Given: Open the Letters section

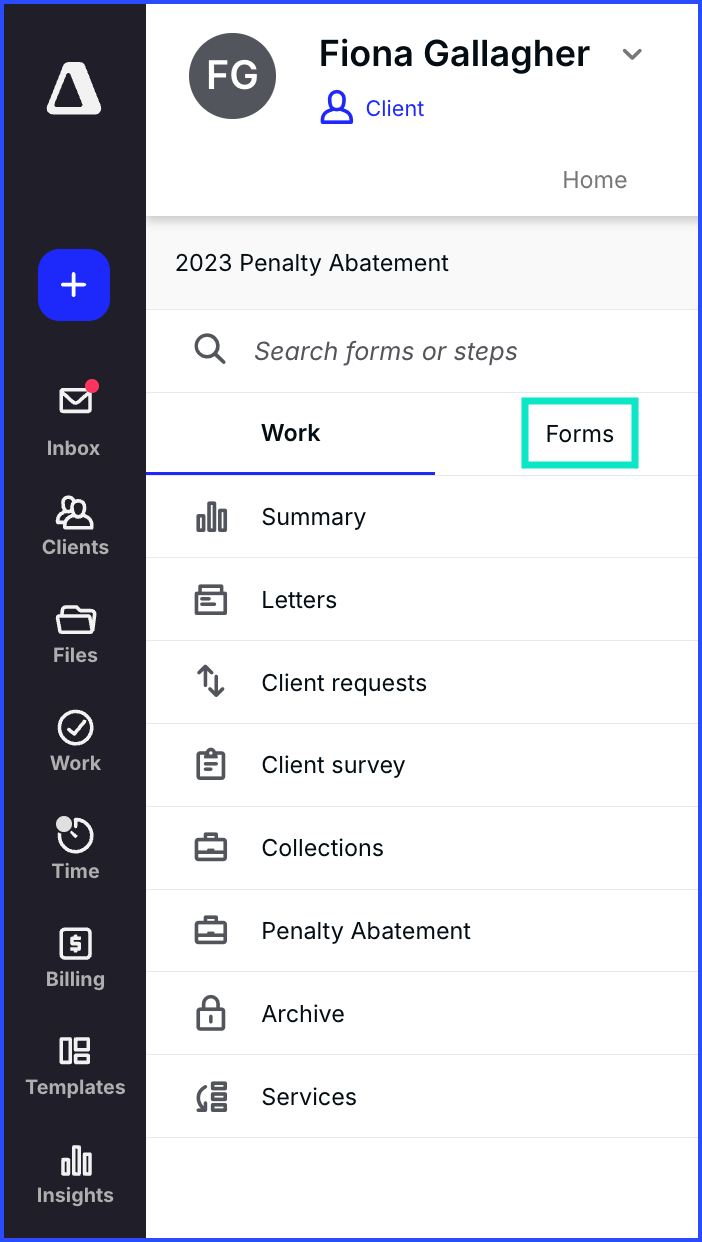Looking at the screenshot, I should 422,600.
